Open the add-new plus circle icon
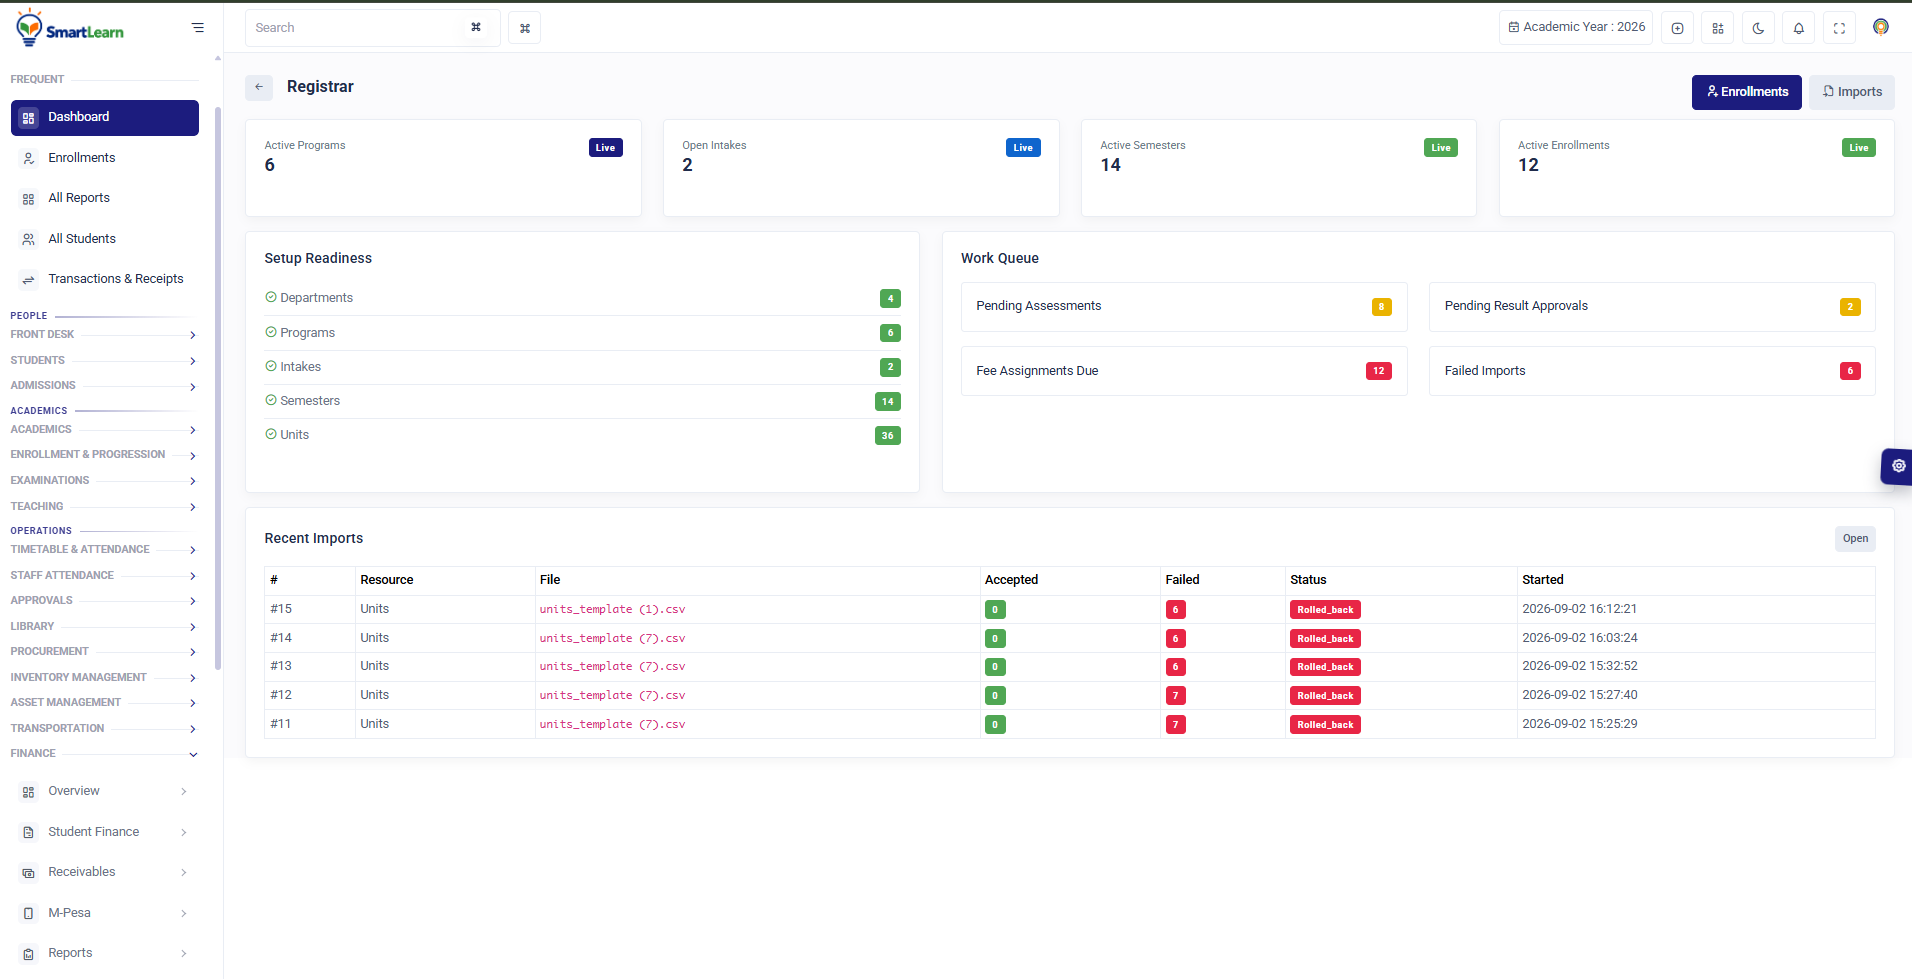This screenshot has width=1912, height=979. click(1677, 28)
